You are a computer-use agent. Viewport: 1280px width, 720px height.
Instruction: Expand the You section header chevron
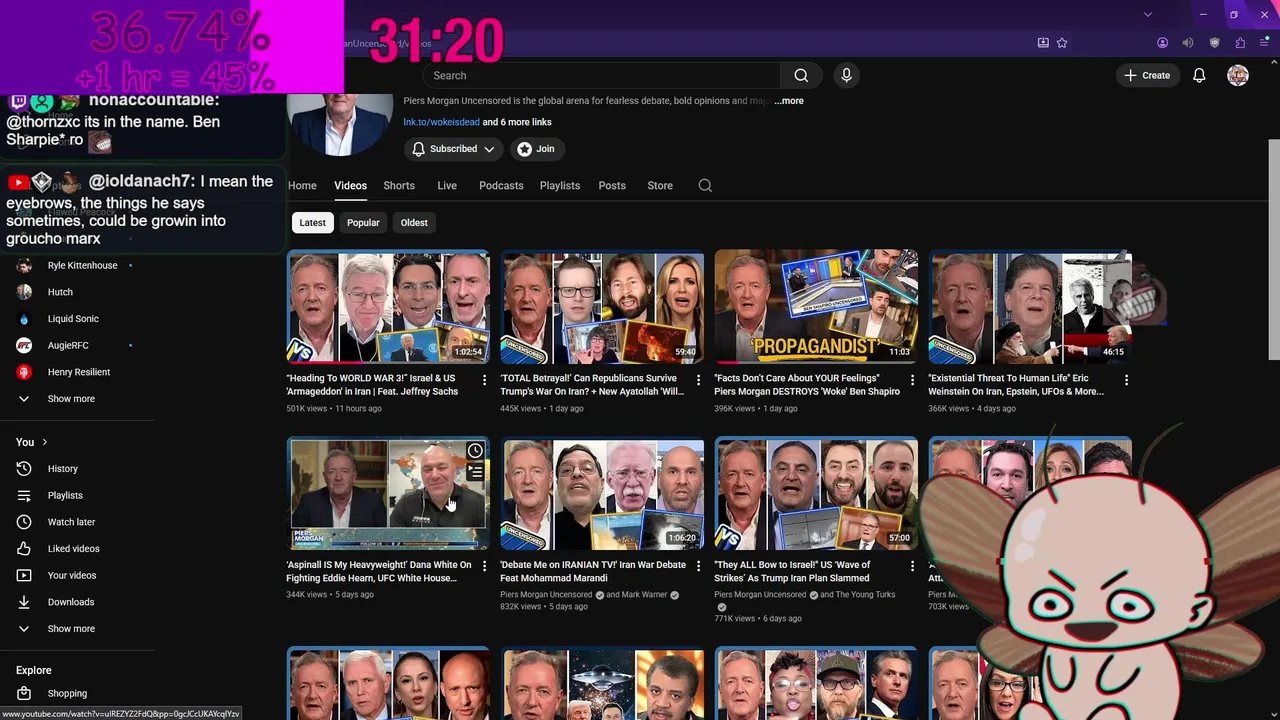coord(44,442)
